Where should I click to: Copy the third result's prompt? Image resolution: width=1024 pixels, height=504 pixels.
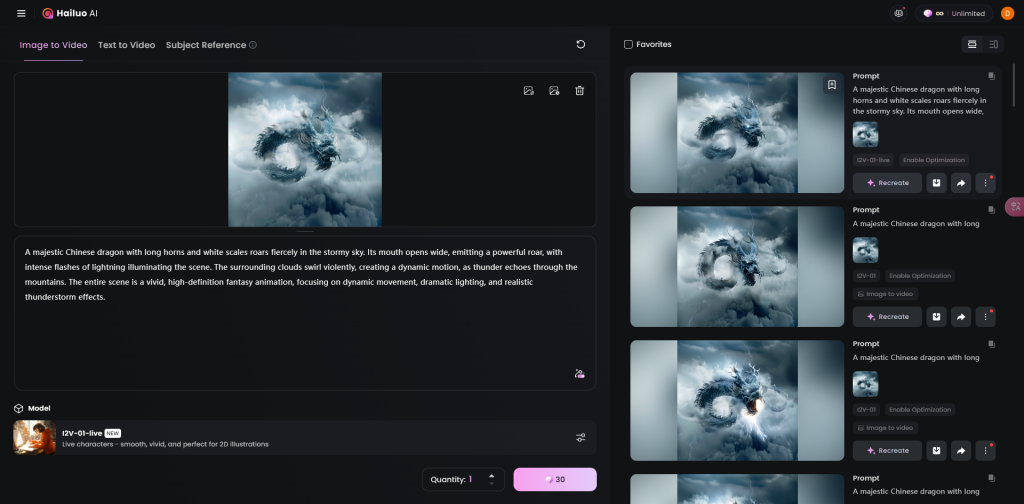tap(991, 343)
